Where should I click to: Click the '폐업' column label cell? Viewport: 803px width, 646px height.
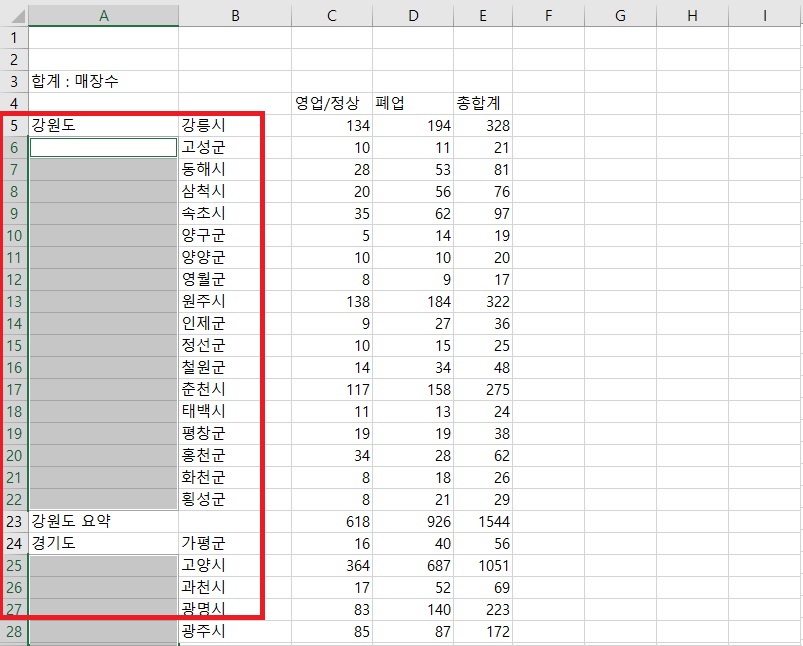413,103
